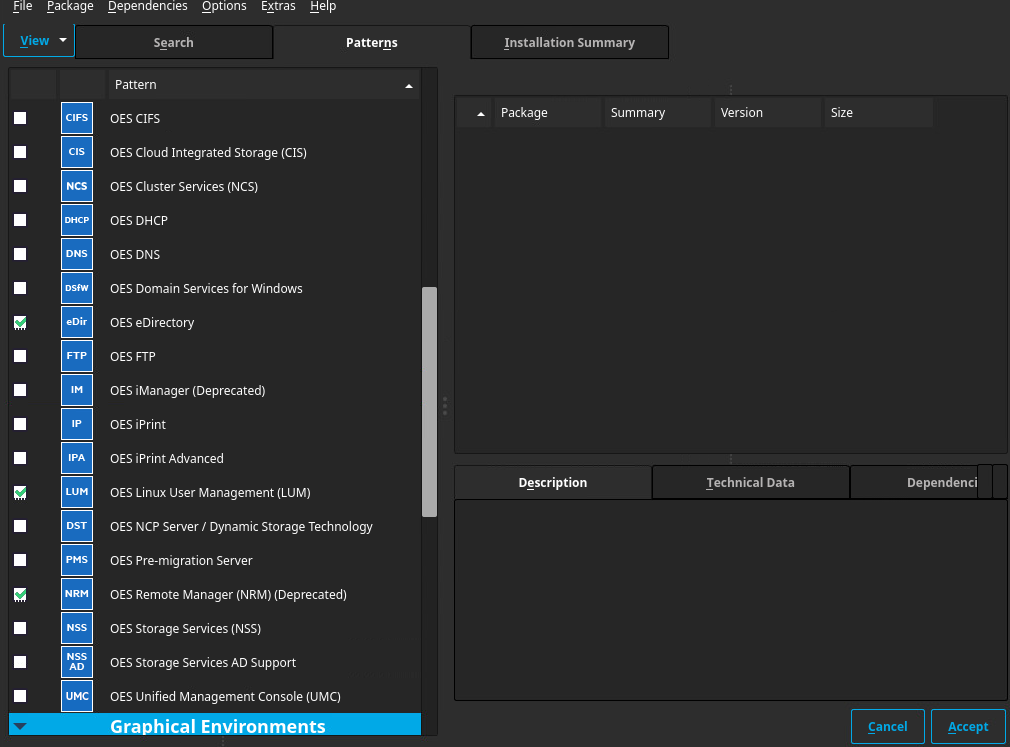
Task: Open the Technical Data tab
Action: [750, 482]
